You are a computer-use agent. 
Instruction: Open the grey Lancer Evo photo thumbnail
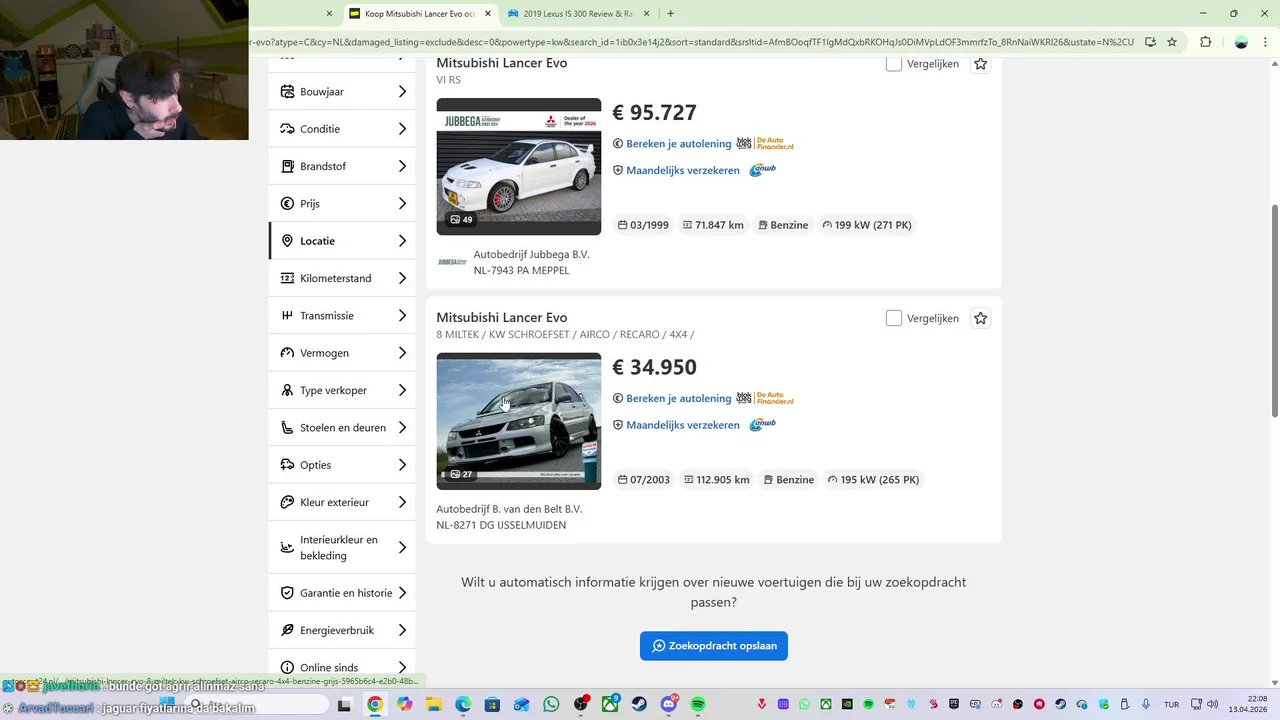519,421
